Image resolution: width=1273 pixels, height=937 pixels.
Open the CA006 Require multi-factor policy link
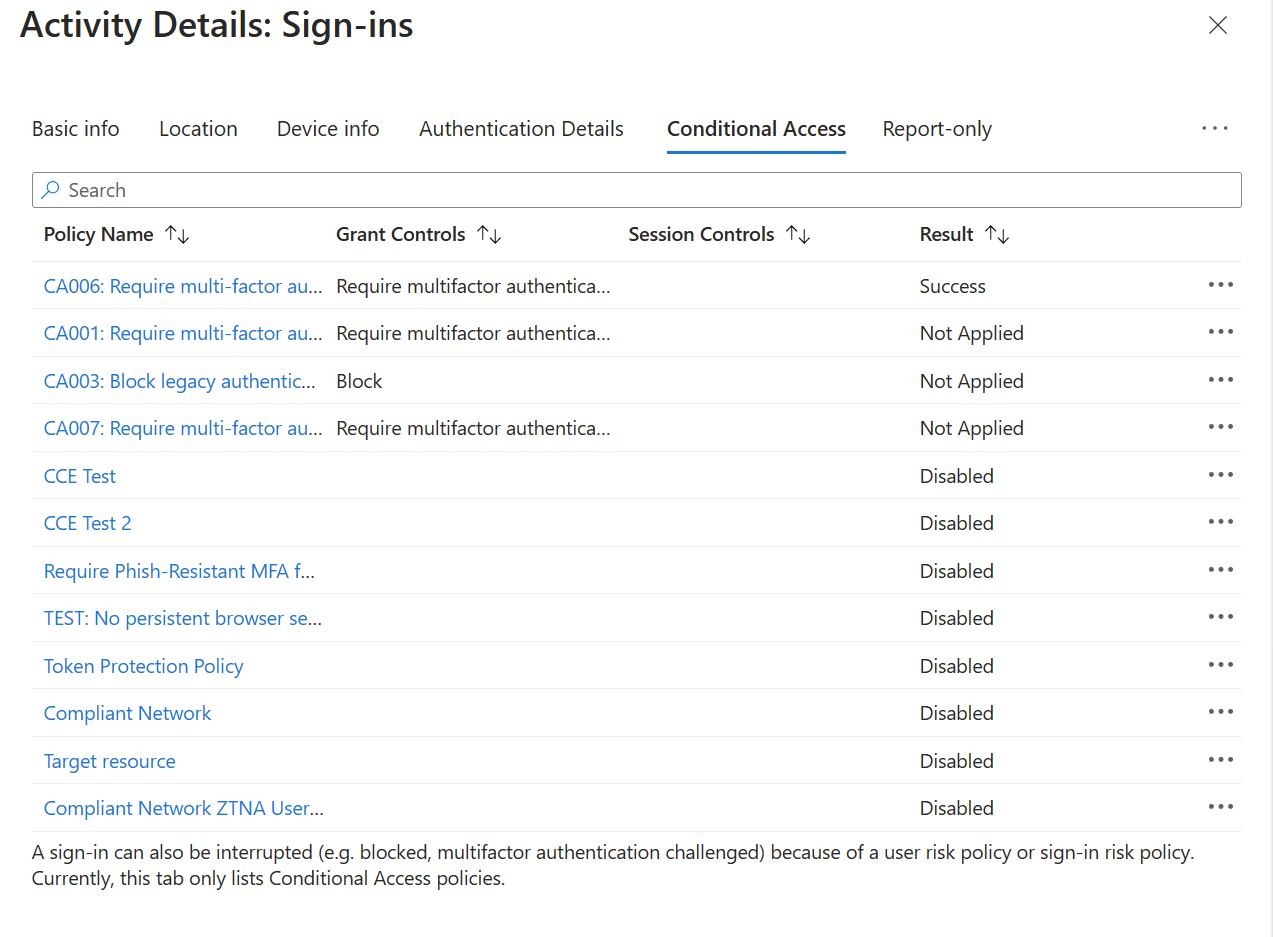tap(183, 286)
